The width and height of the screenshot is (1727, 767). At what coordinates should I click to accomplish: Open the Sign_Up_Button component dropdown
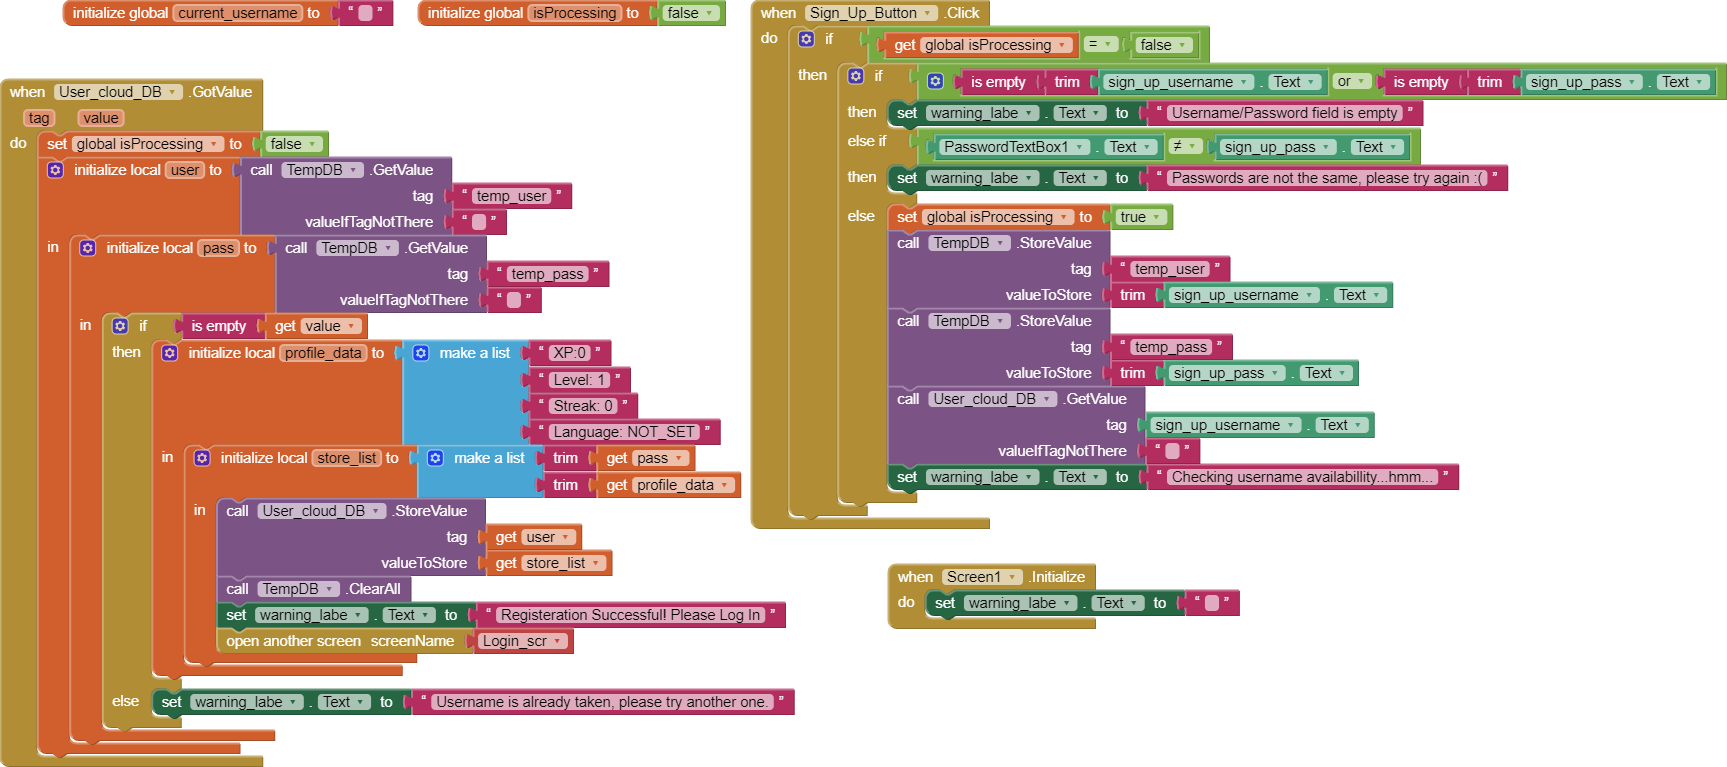pos(929,13)
